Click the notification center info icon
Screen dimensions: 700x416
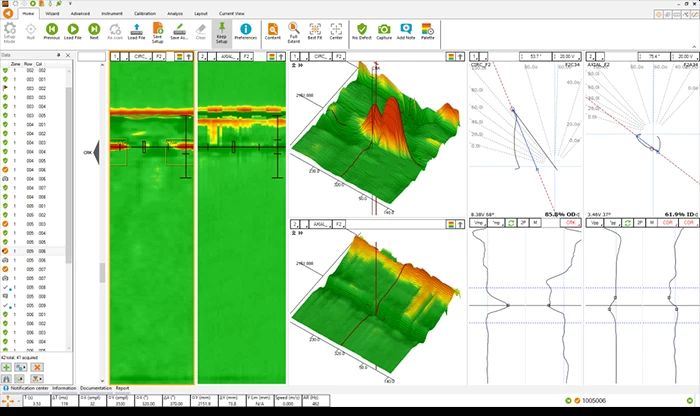(6, 388)
